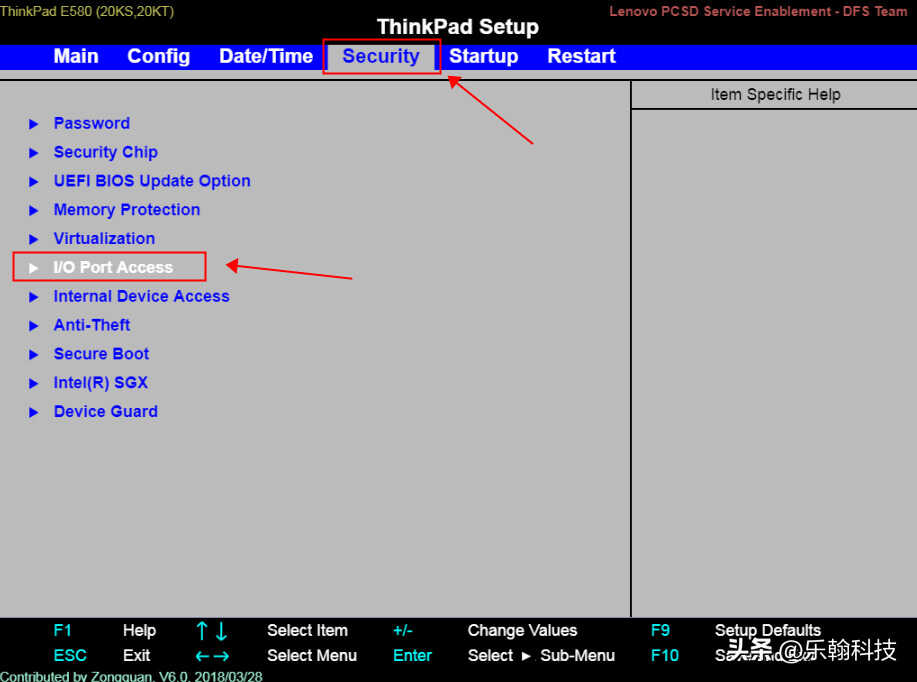Open the Main tab
This screenshot has height=682, width=917.
(x=76, y=56)
